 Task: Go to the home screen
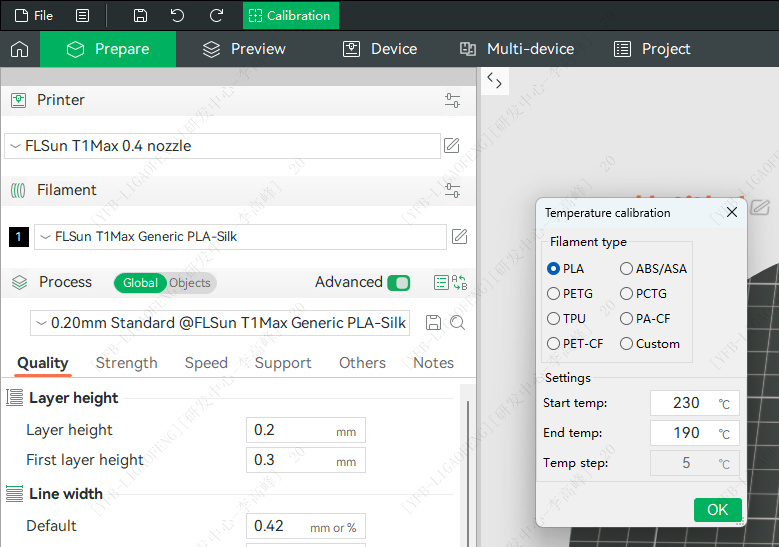(x=20, y=49)
